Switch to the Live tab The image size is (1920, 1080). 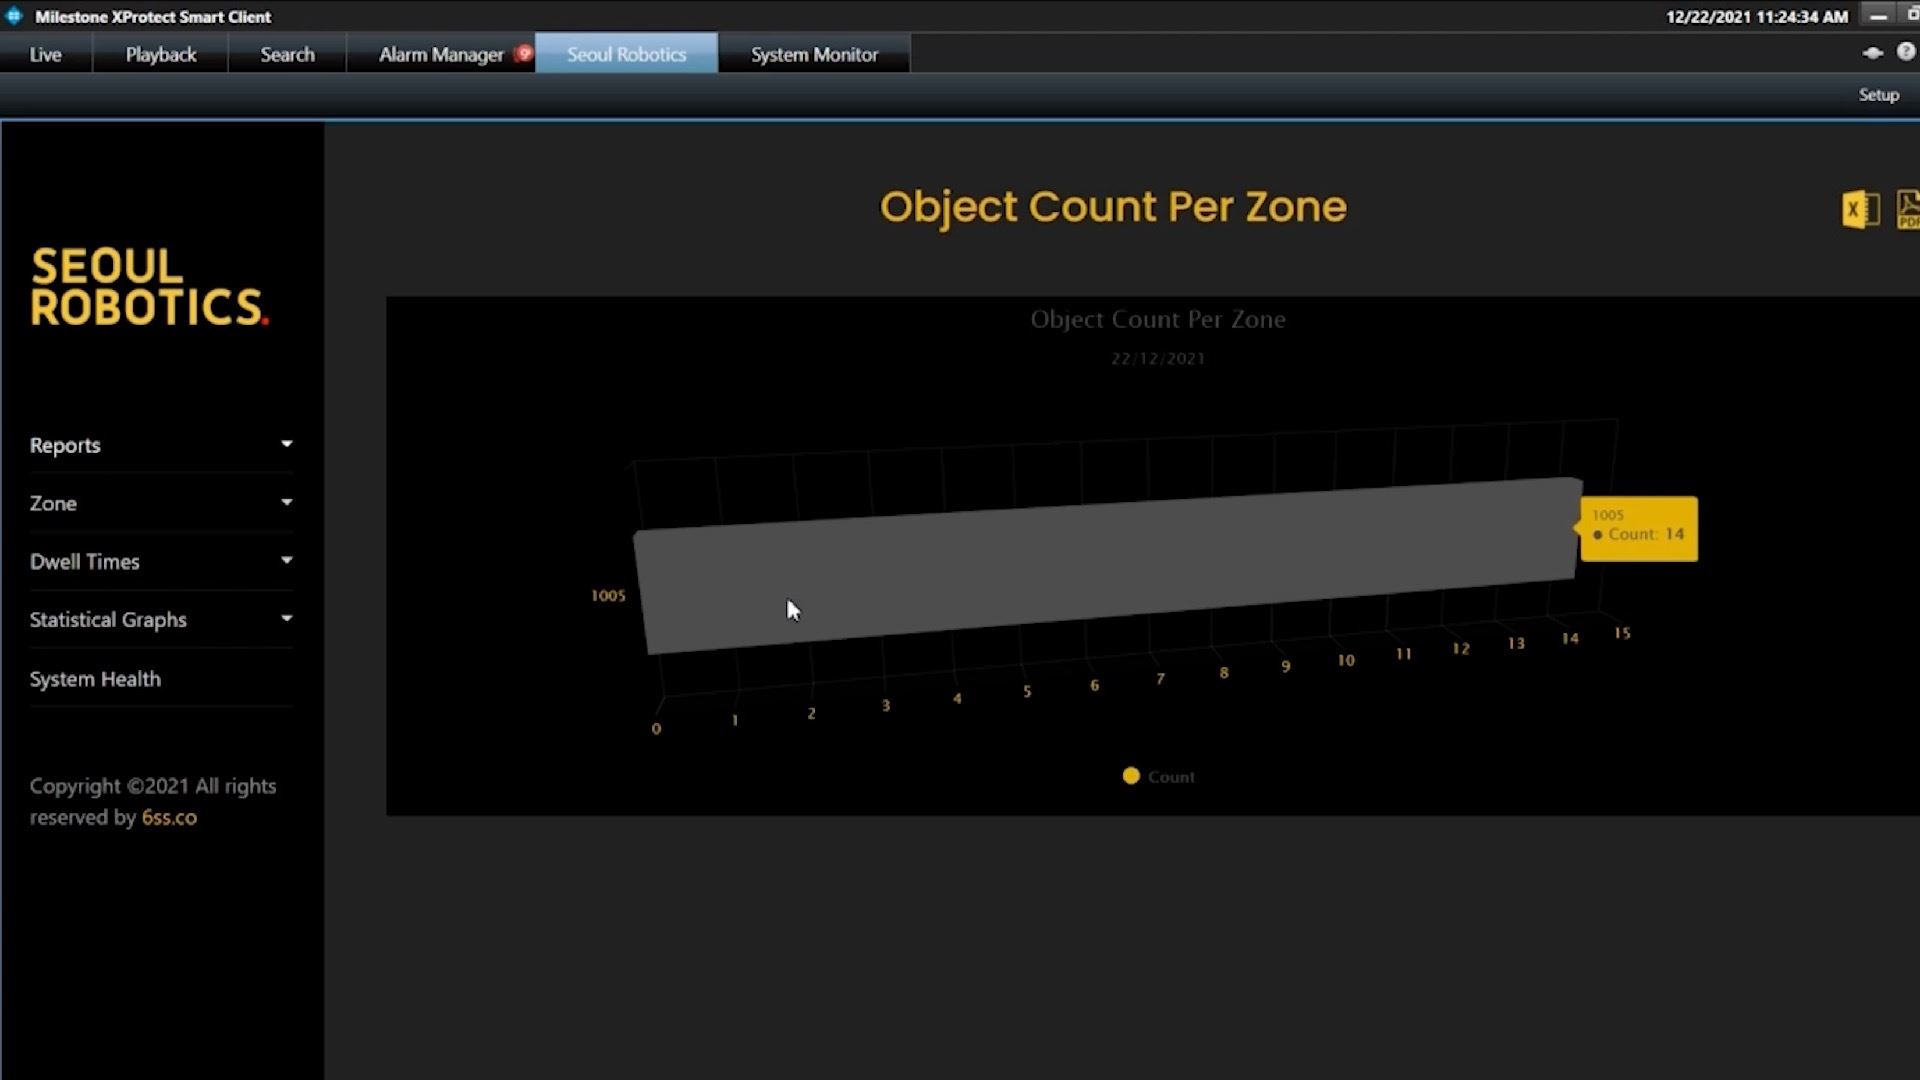[46, 54]
